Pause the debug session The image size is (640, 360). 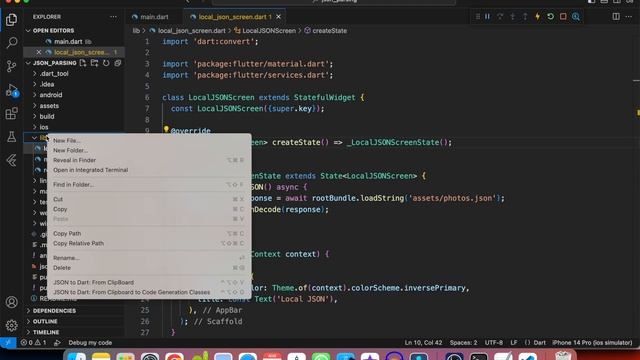(487, 16)
